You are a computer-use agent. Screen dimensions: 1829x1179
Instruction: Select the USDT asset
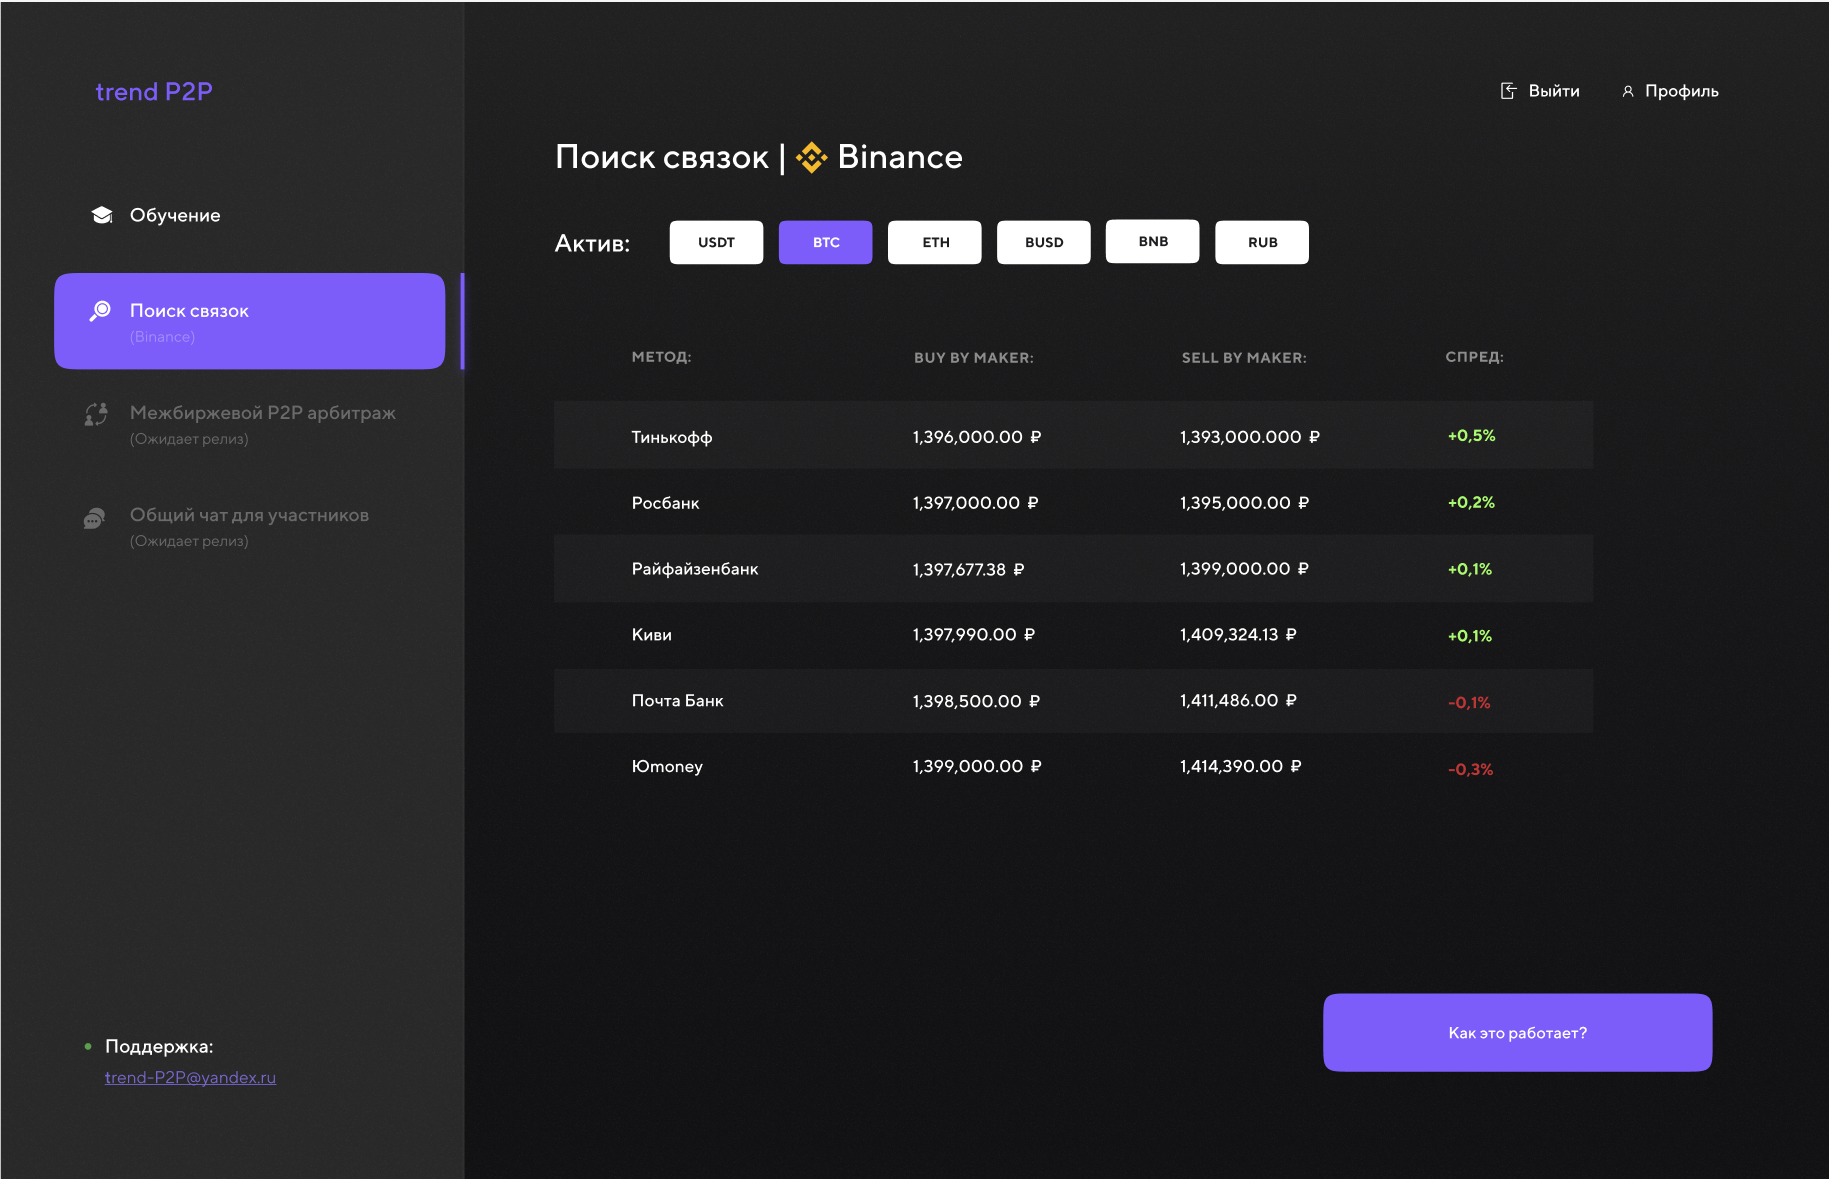tap(716, 242)
